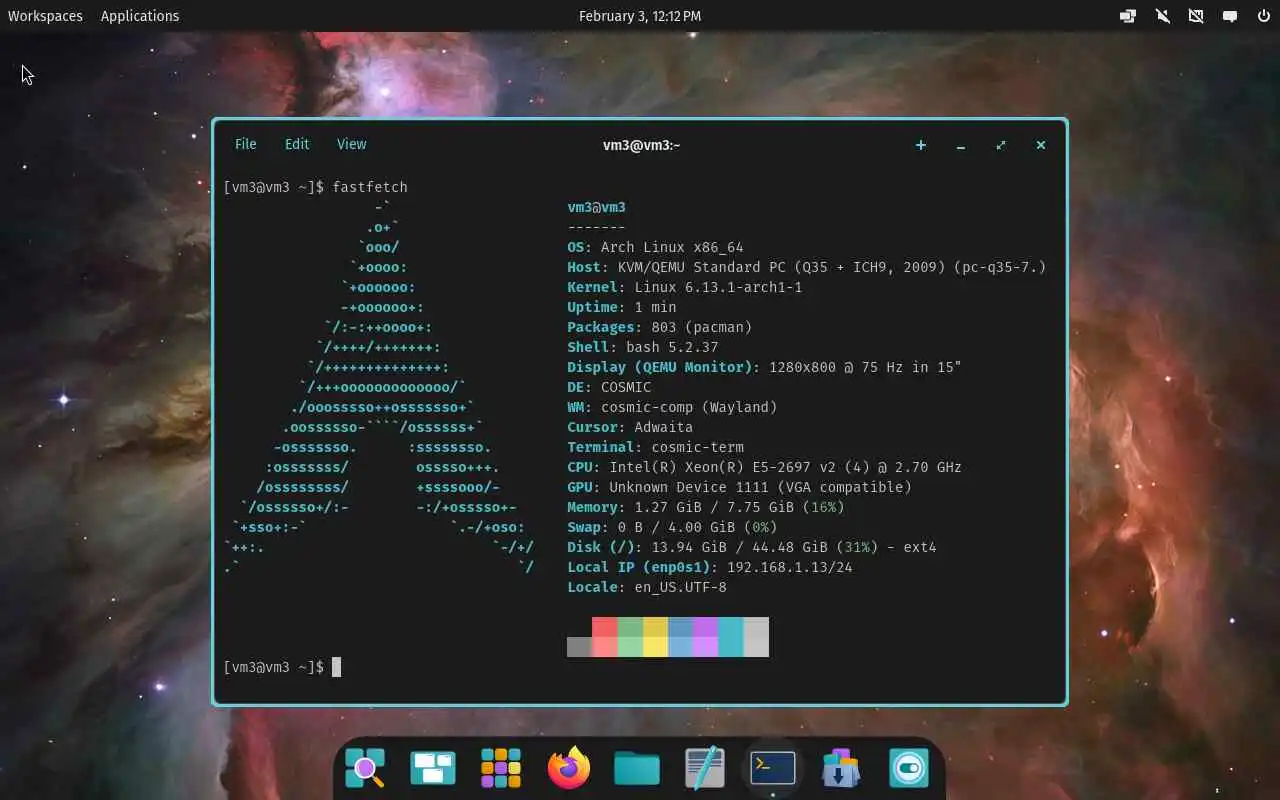
Task: Open Workspaces from the top panel
Action: [45, 16]
